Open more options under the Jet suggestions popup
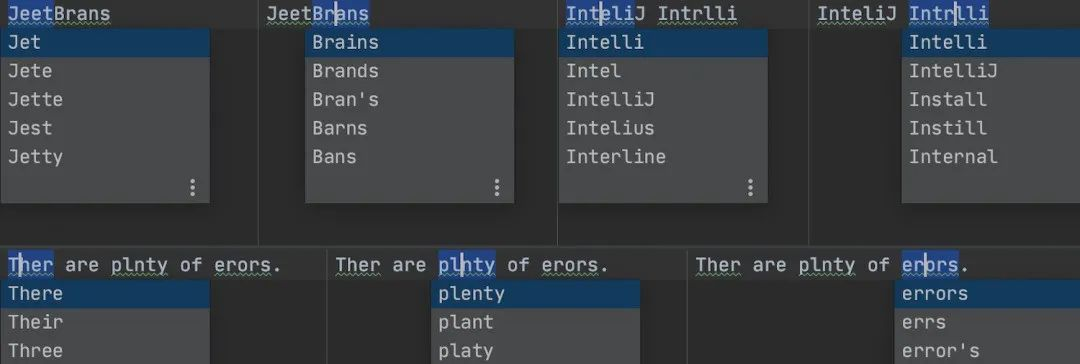Viewport: 1080px width, 364px height. [193, 188]
